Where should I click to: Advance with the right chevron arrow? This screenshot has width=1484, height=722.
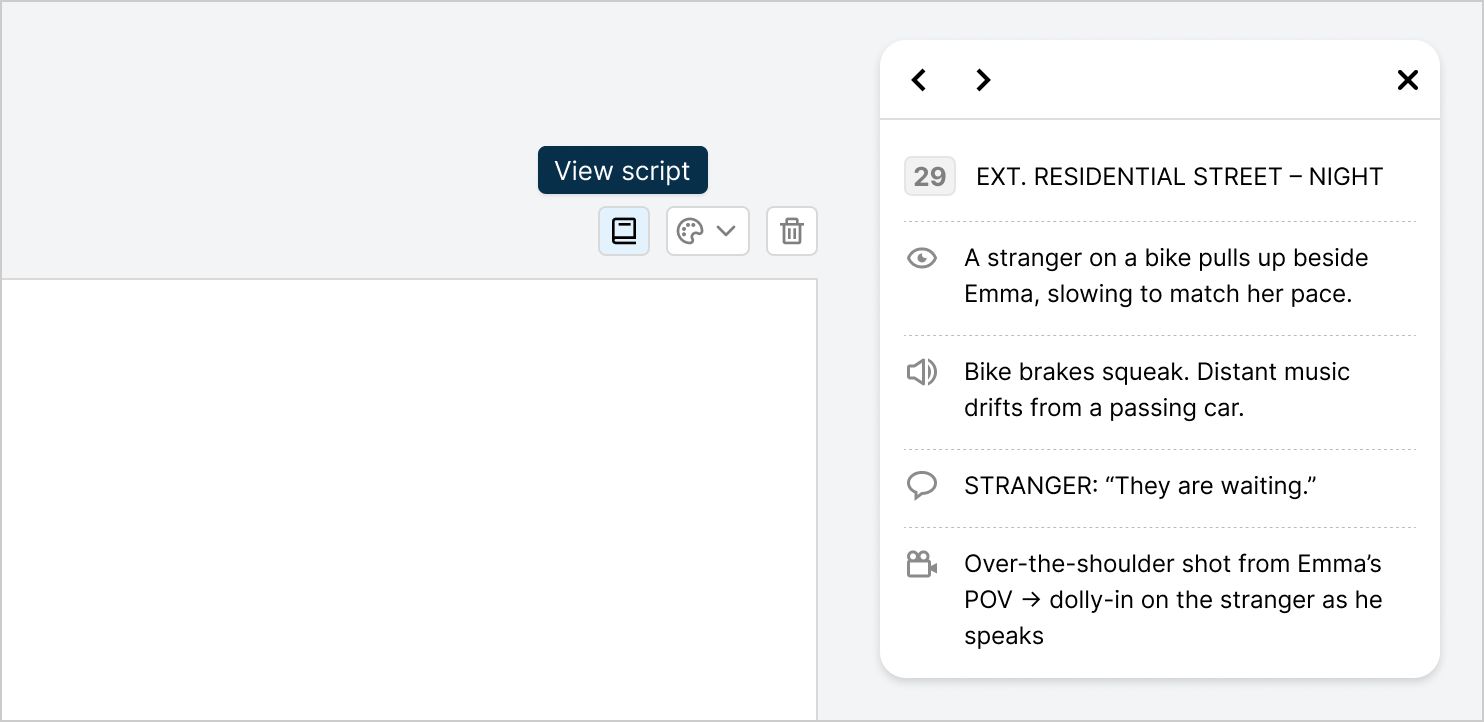click(x=982, y=79)
